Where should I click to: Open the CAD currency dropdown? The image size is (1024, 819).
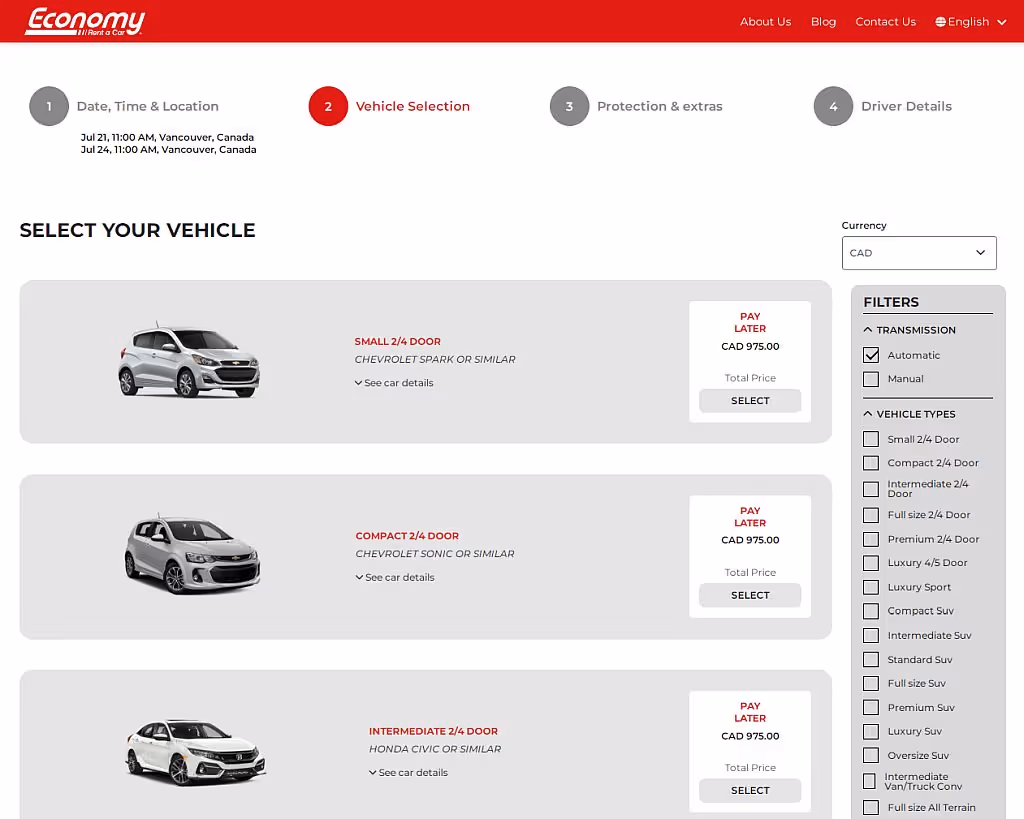tap(919, 253)
